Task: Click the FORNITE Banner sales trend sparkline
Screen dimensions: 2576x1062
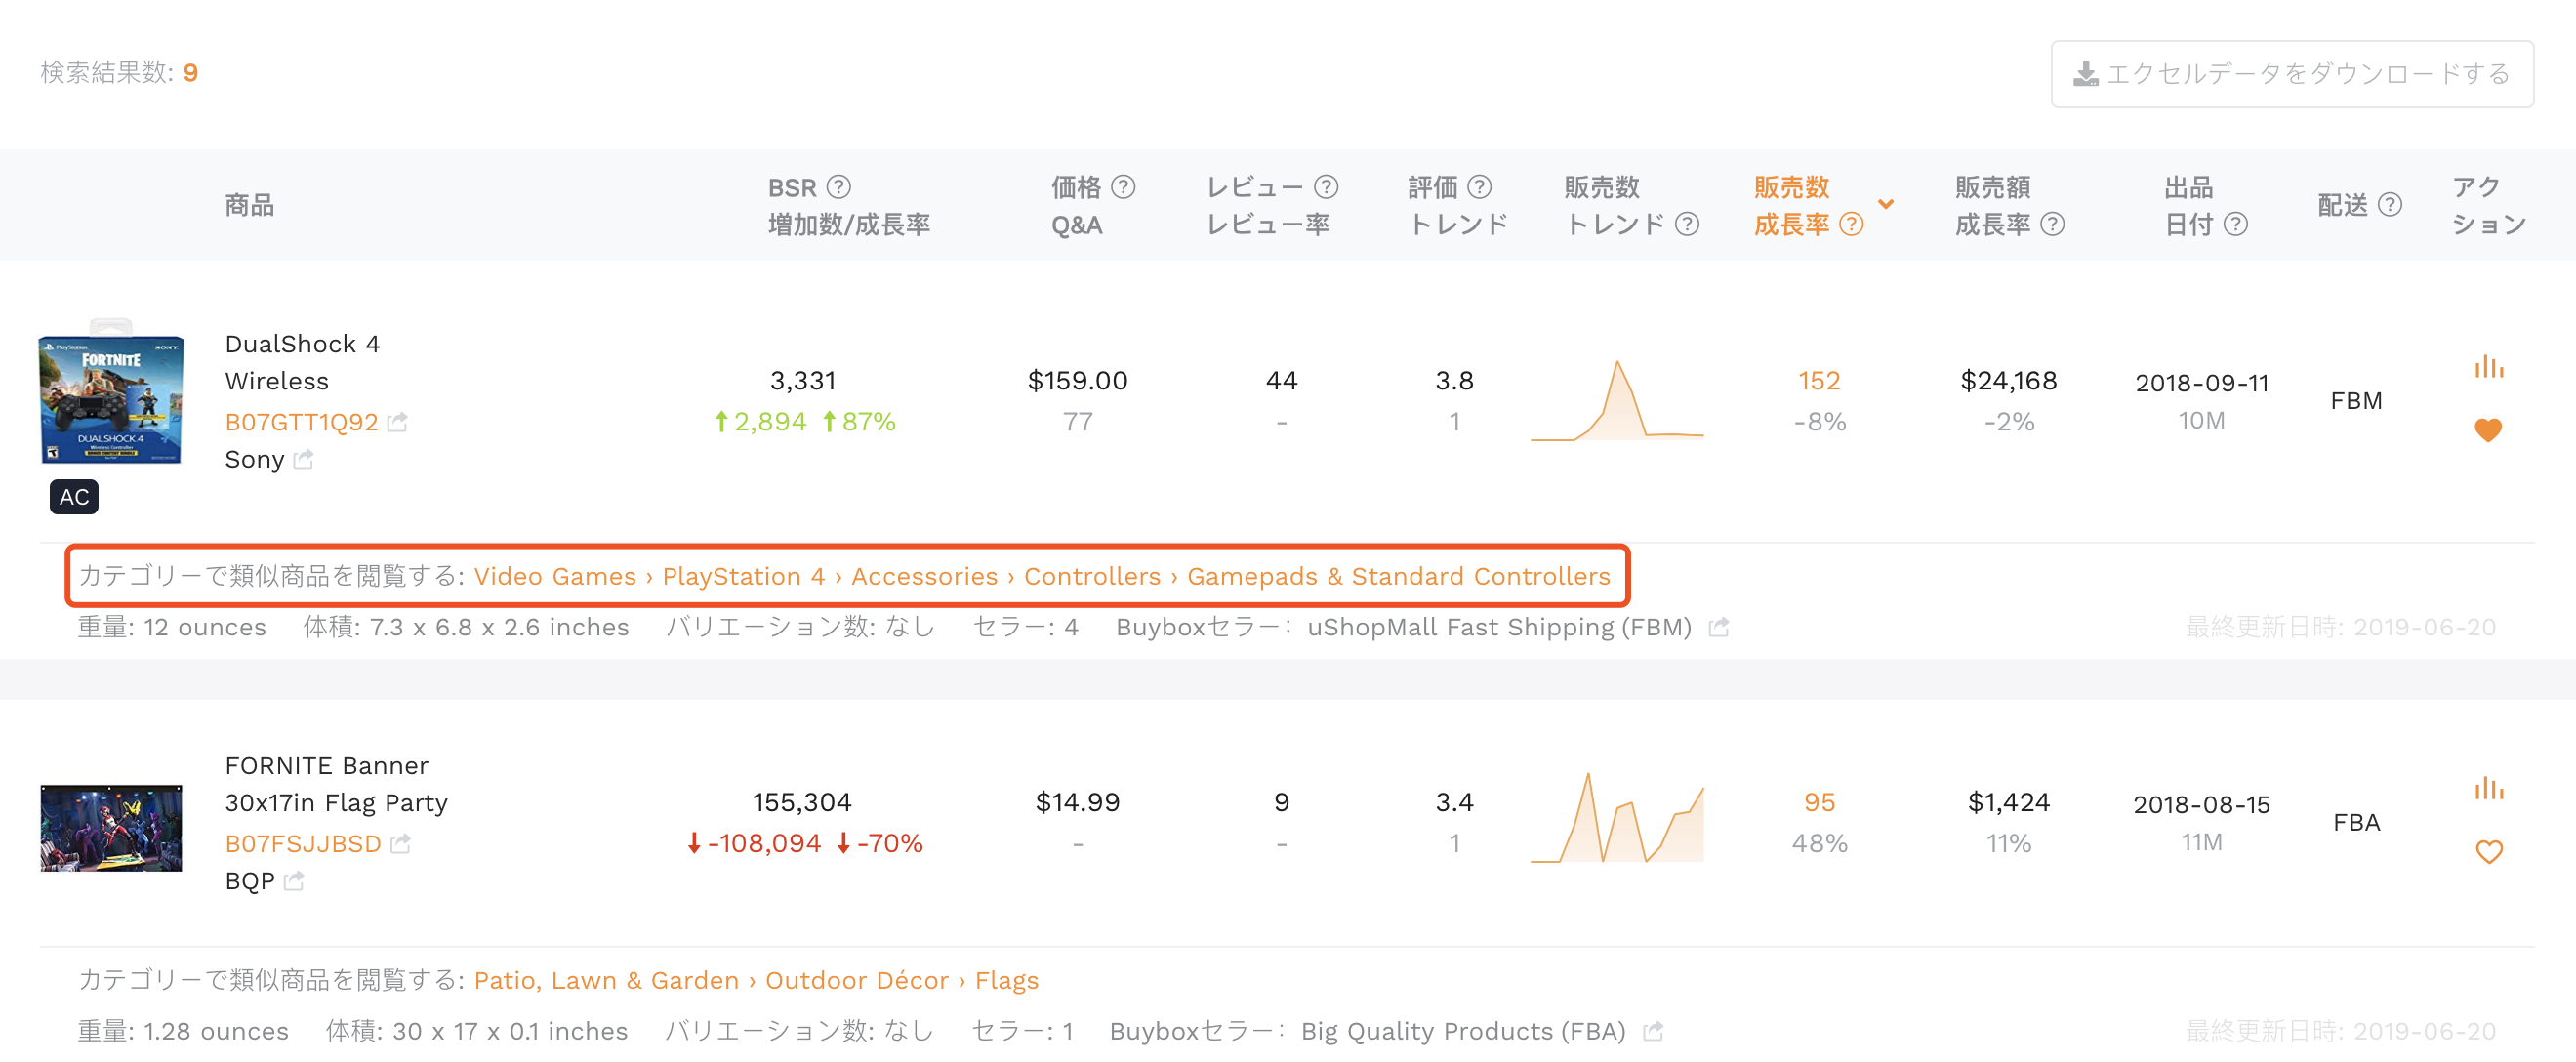Action: click(1617, 818)
